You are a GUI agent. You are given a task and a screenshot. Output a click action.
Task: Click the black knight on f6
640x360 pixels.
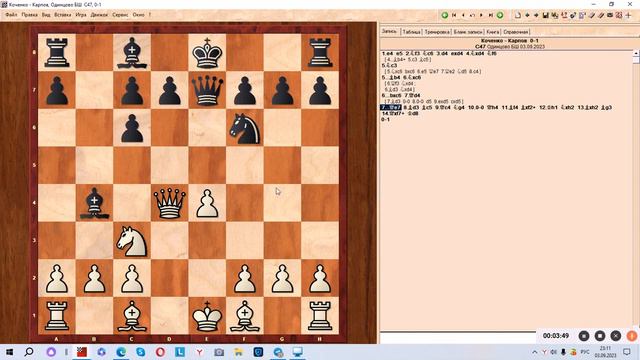(244, 128)
